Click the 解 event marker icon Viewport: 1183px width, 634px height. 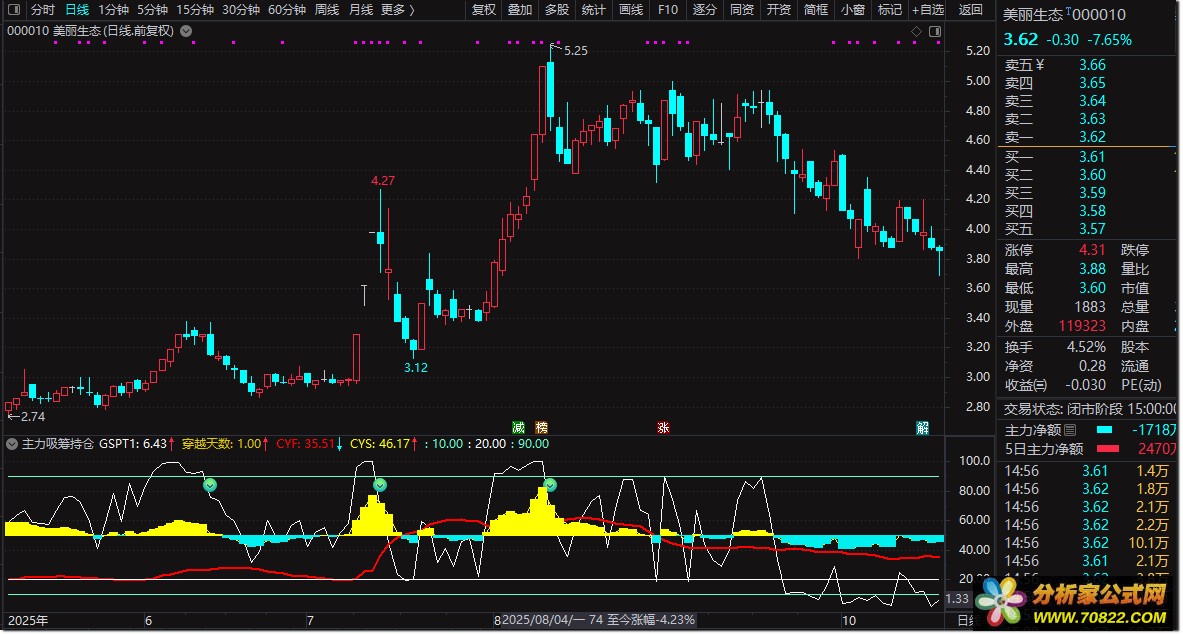click(922, 428)
